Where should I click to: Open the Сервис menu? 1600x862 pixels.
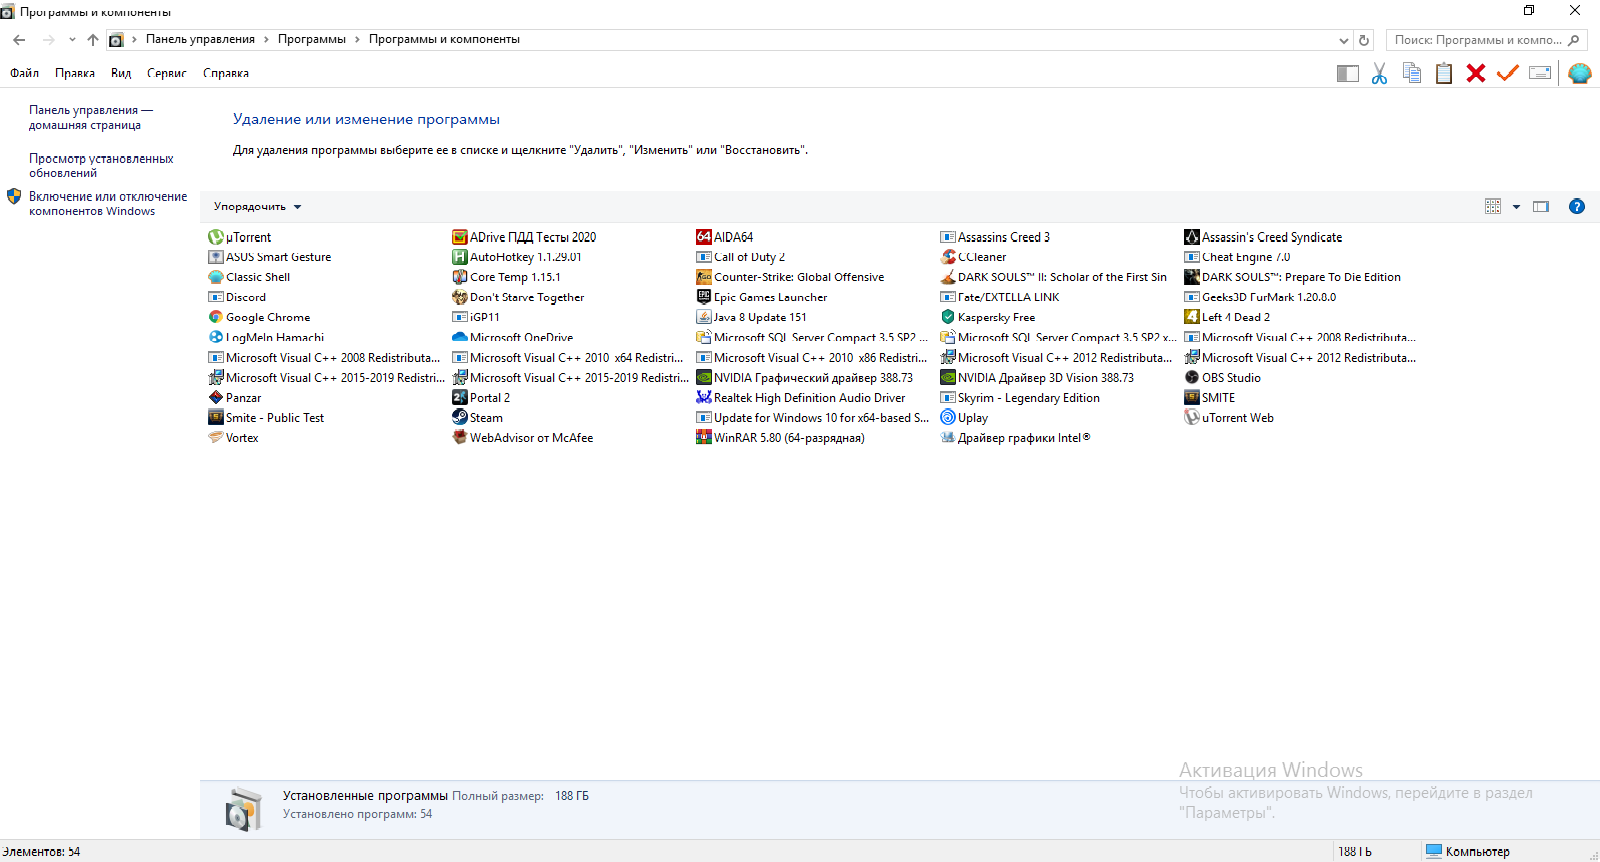(x=167, y=73)
